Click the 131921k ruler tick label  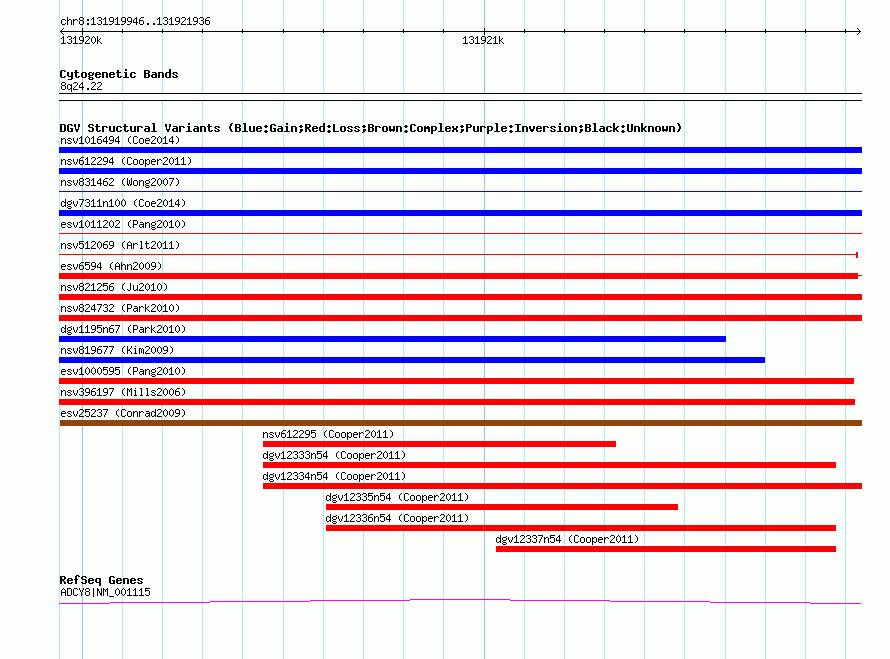point(483,40)
